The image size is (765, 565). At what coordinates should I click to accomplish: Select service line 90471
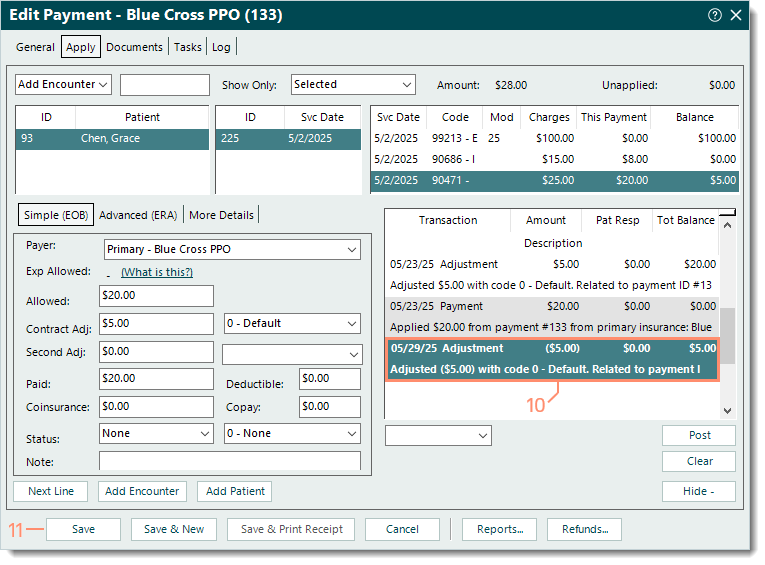[x=554, y=181]
